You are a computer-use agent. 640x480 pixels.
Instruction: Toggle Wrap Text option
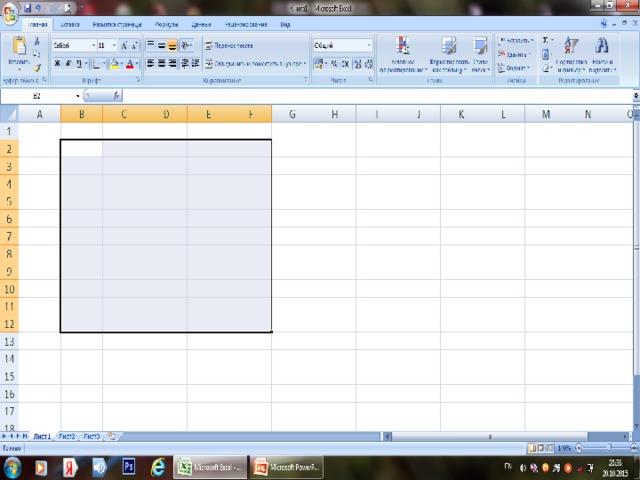coord(229,45)
